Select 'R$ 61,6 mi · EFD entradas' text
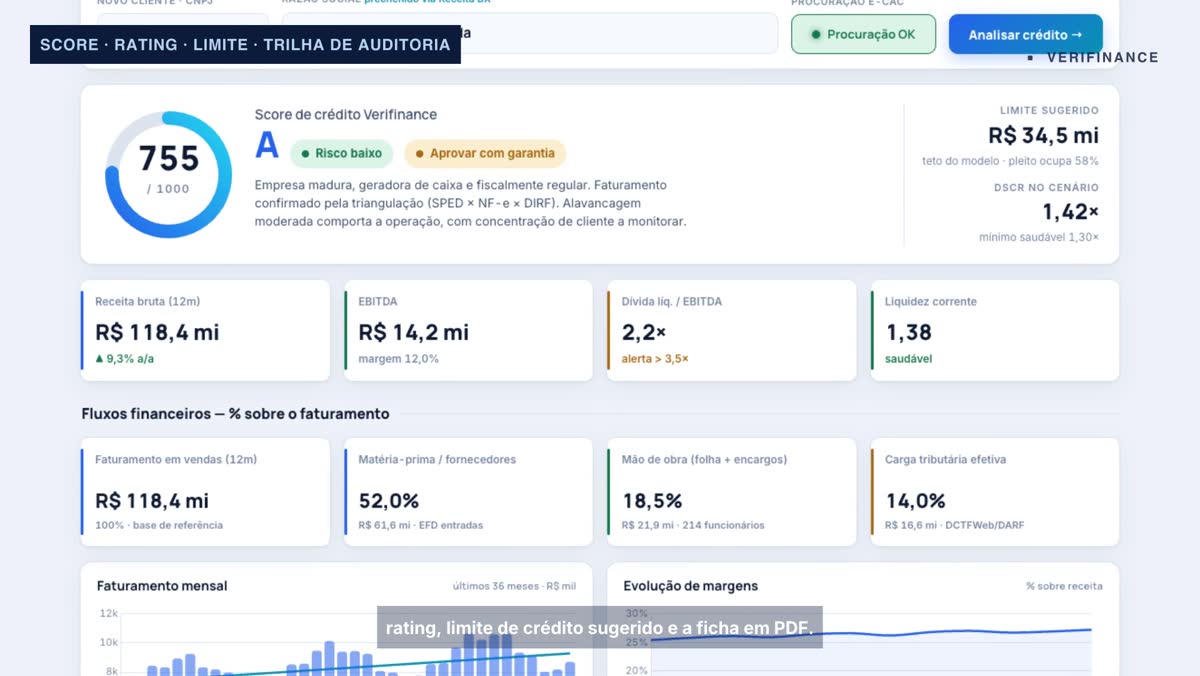The height and width of the screenshot is (676, 1200). [x=420, y=525]
